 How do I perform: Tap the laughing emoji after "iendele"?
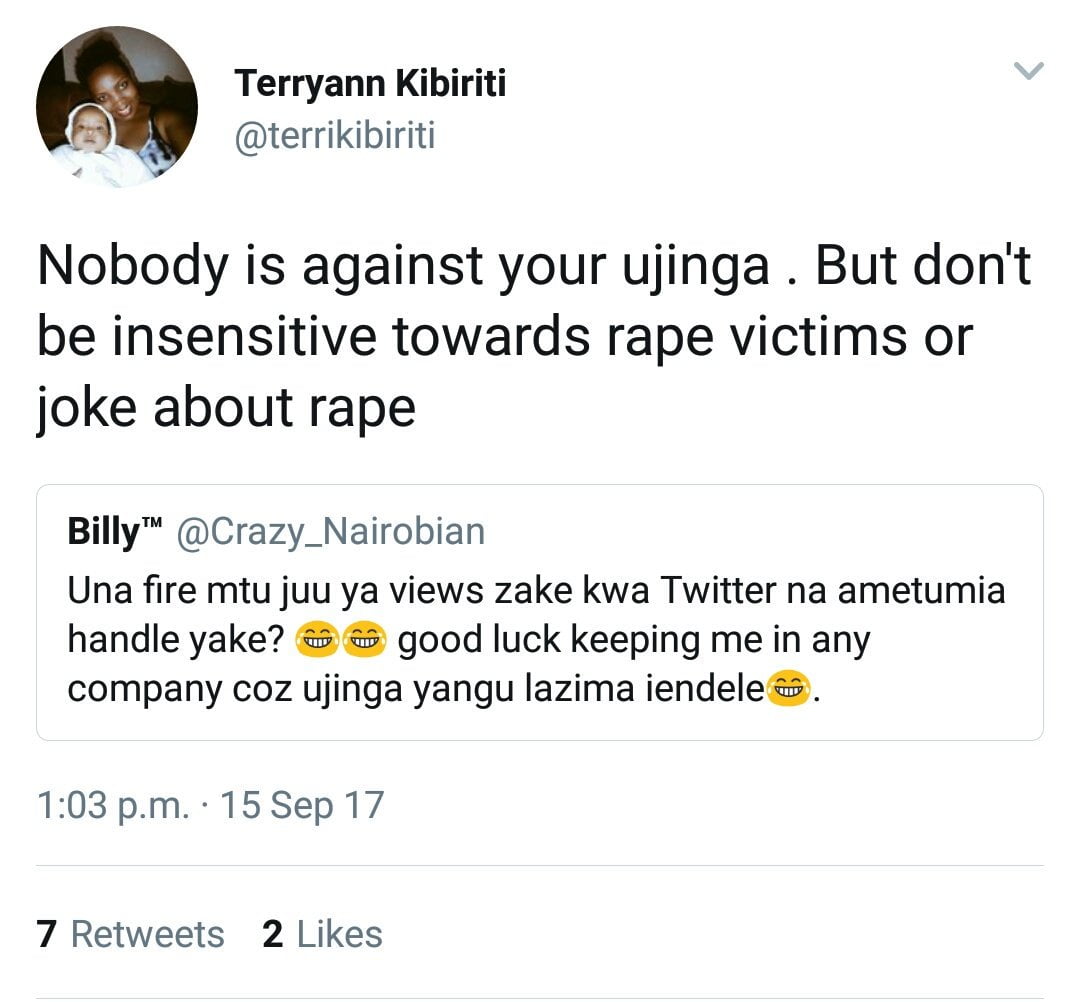tap(787, 689)
